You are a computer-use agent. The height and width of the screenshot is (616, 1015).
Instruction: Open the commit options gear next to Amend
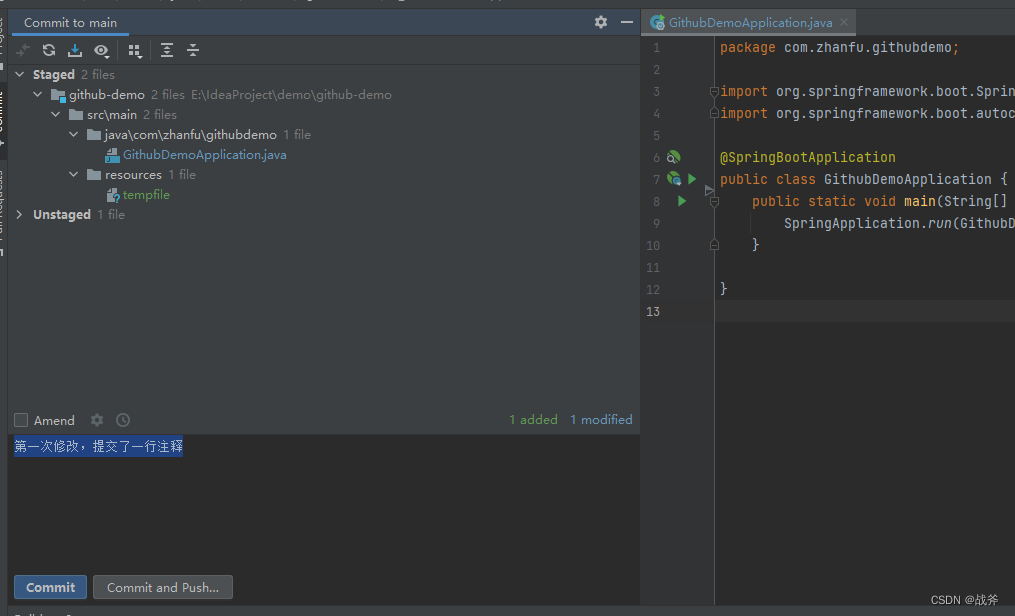coord(97,420)
